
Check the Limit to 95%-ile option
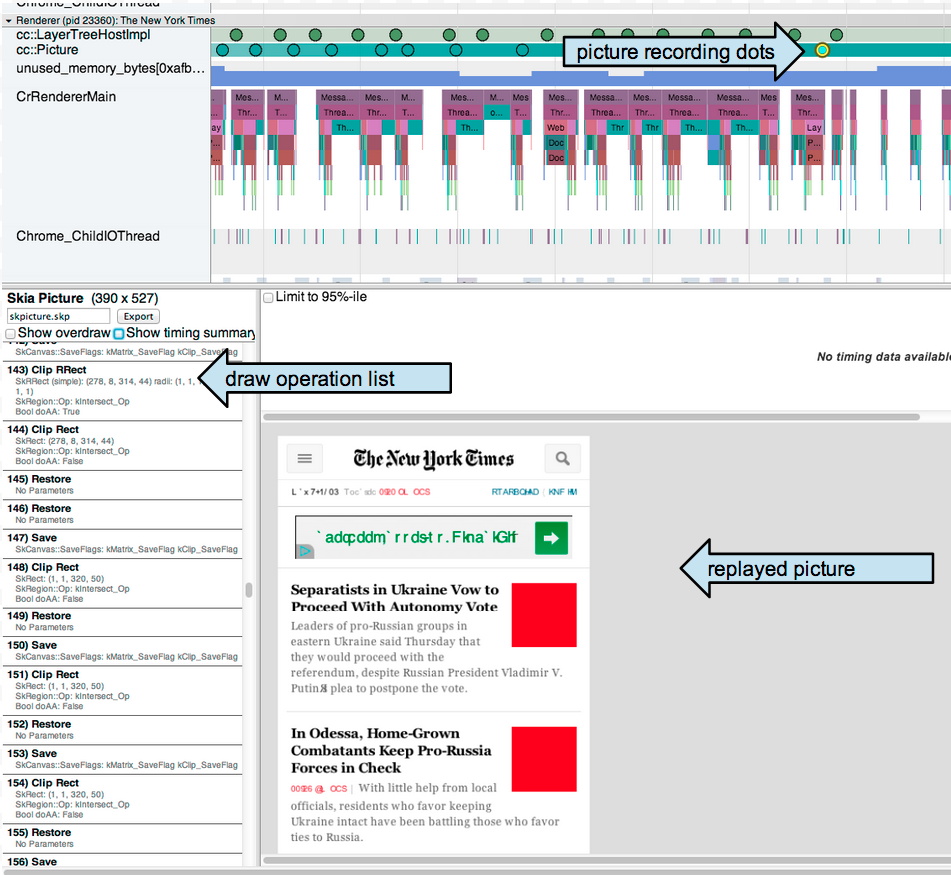tap(268, 298)
